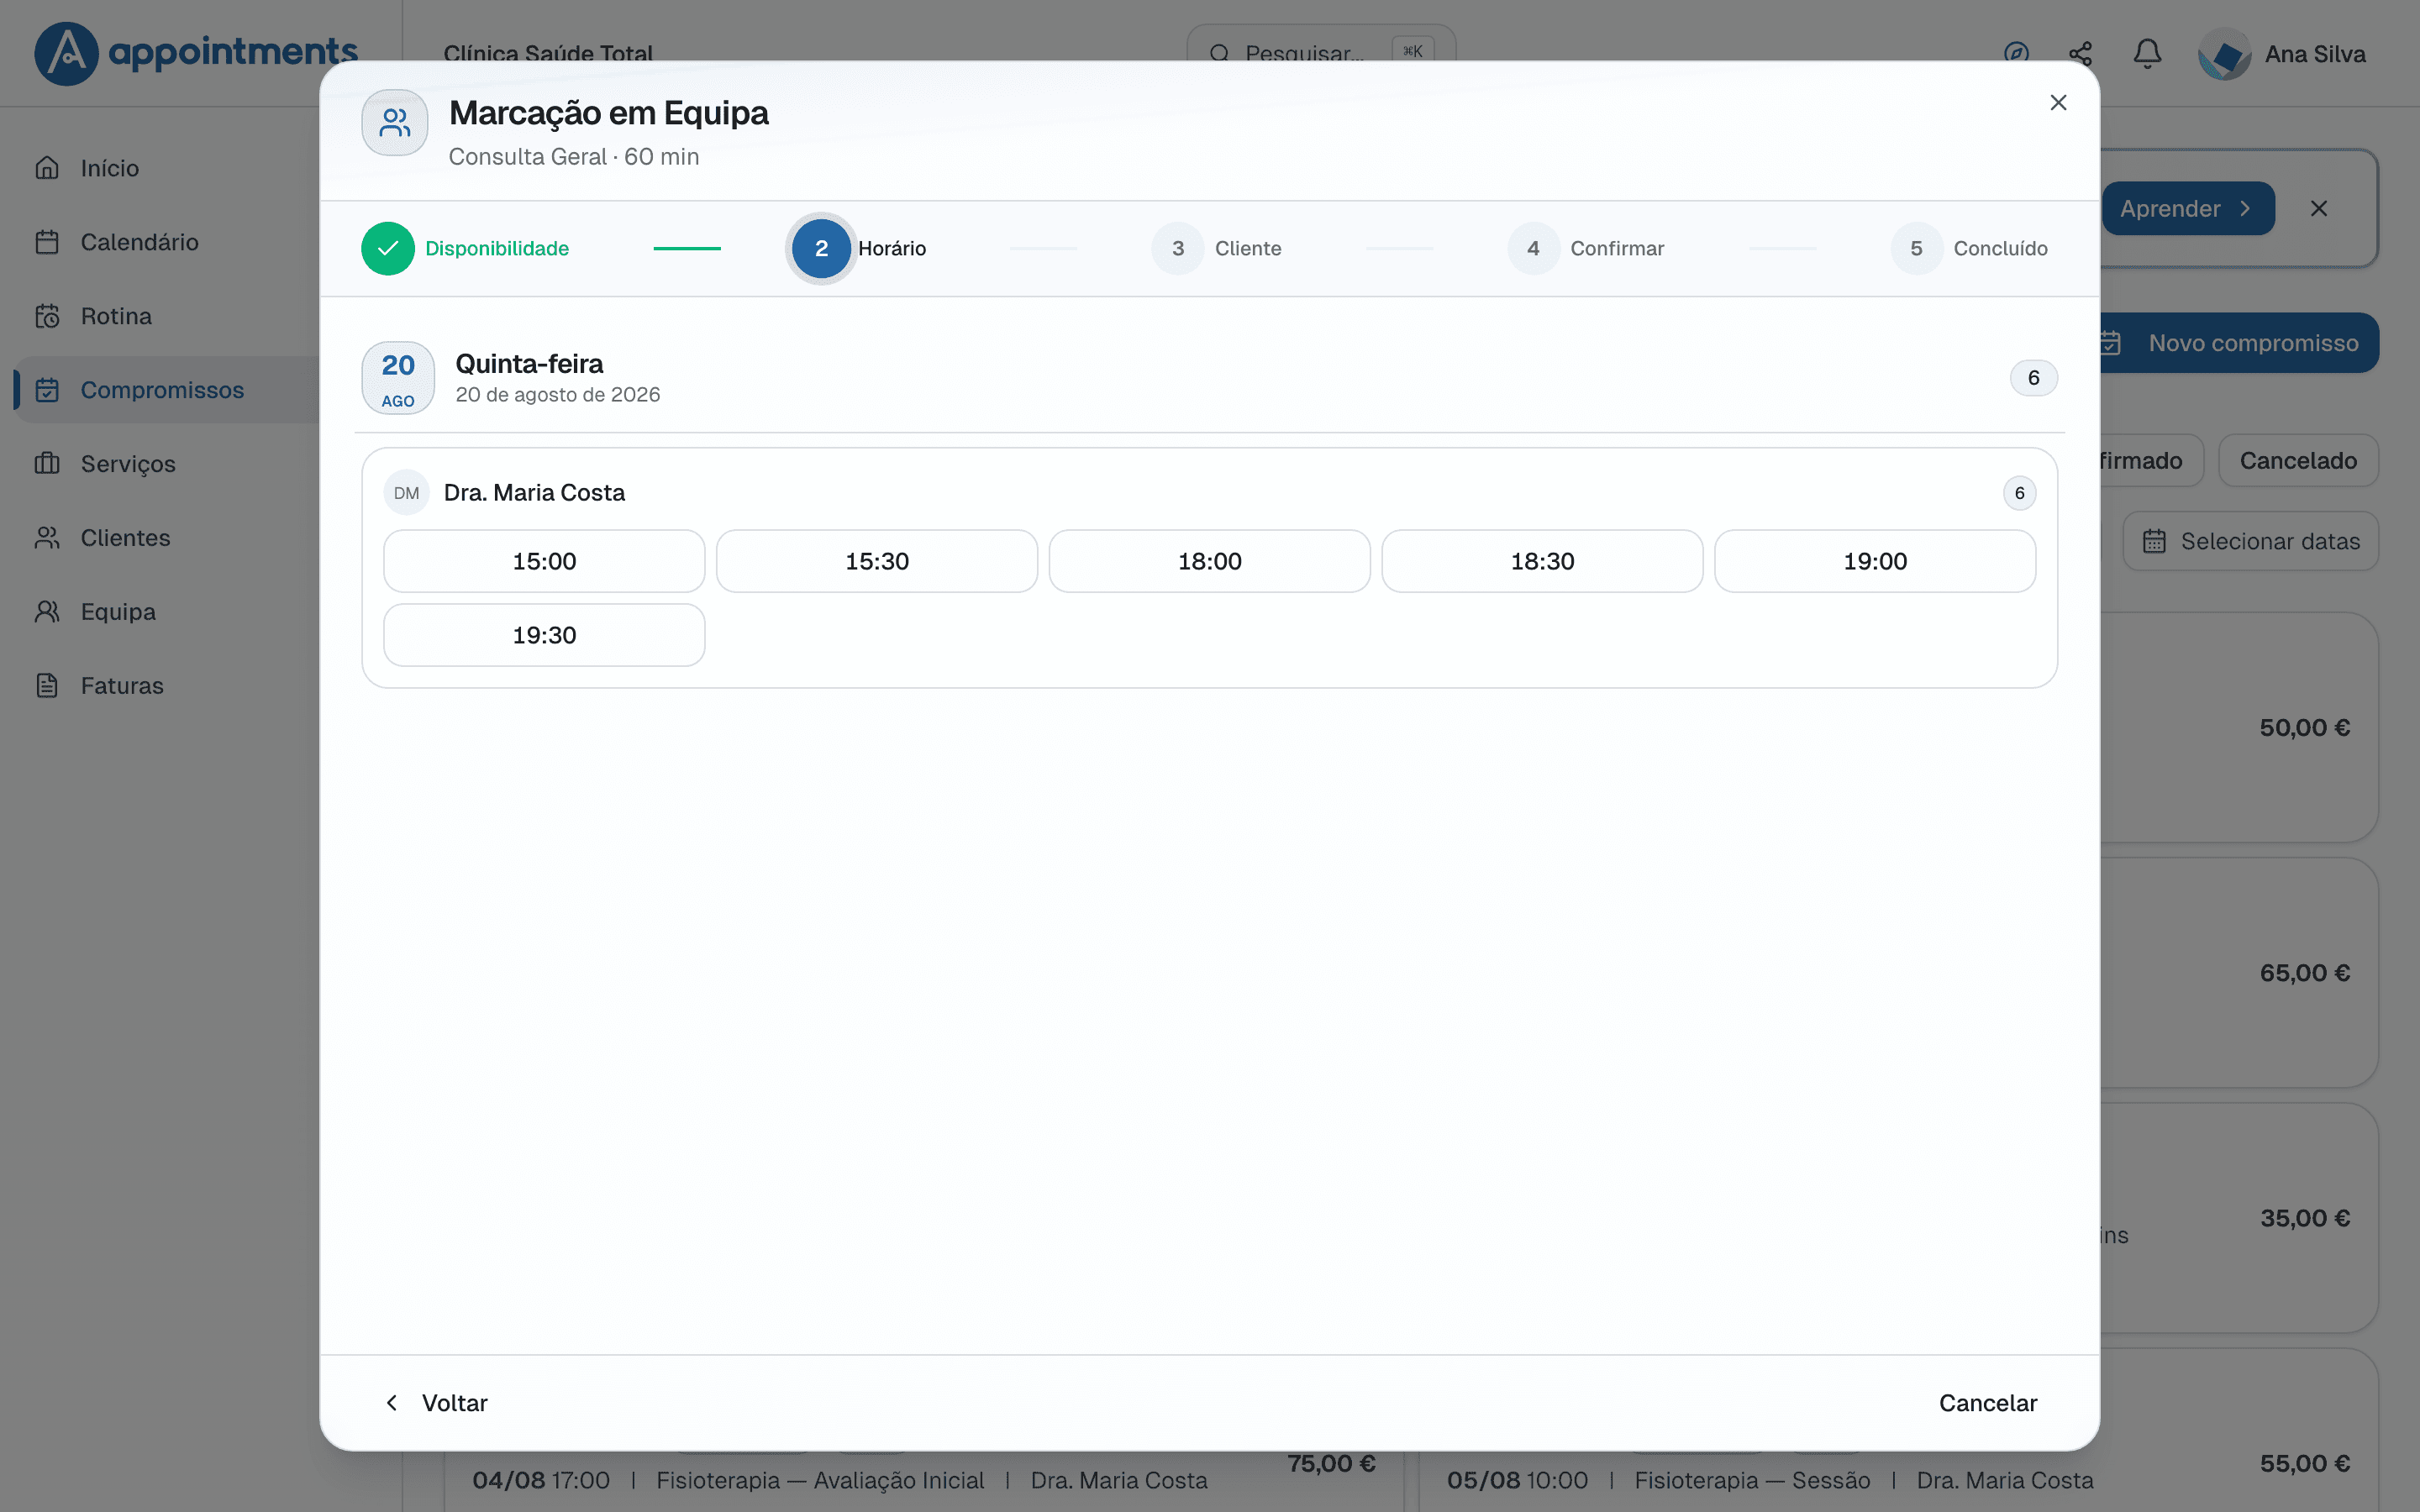This screenshot has height=1512, width=2420.
Task: Click the Clínica Saúde Total name
Action: click(548, 54)
